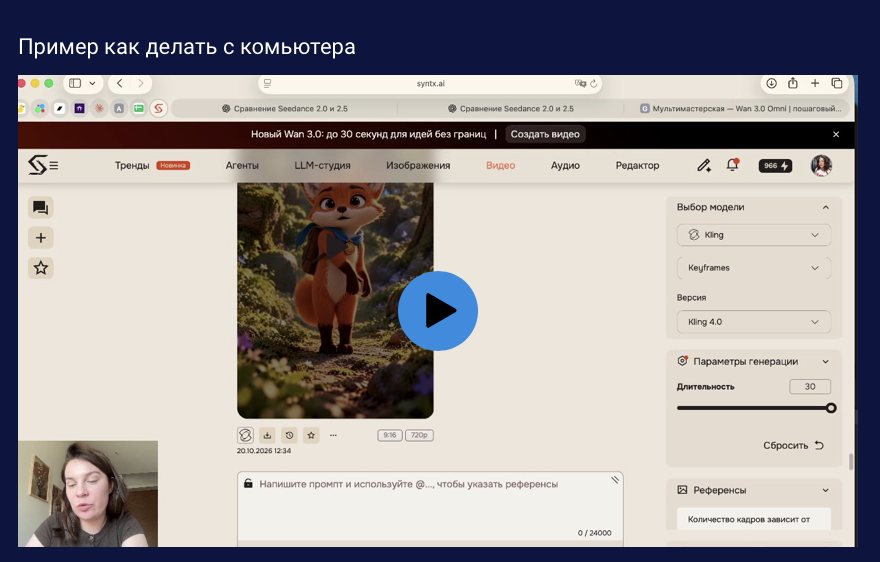Open the Изображения menu item
The height and width of the screenshot is (562, 880).
coord(418,165)
